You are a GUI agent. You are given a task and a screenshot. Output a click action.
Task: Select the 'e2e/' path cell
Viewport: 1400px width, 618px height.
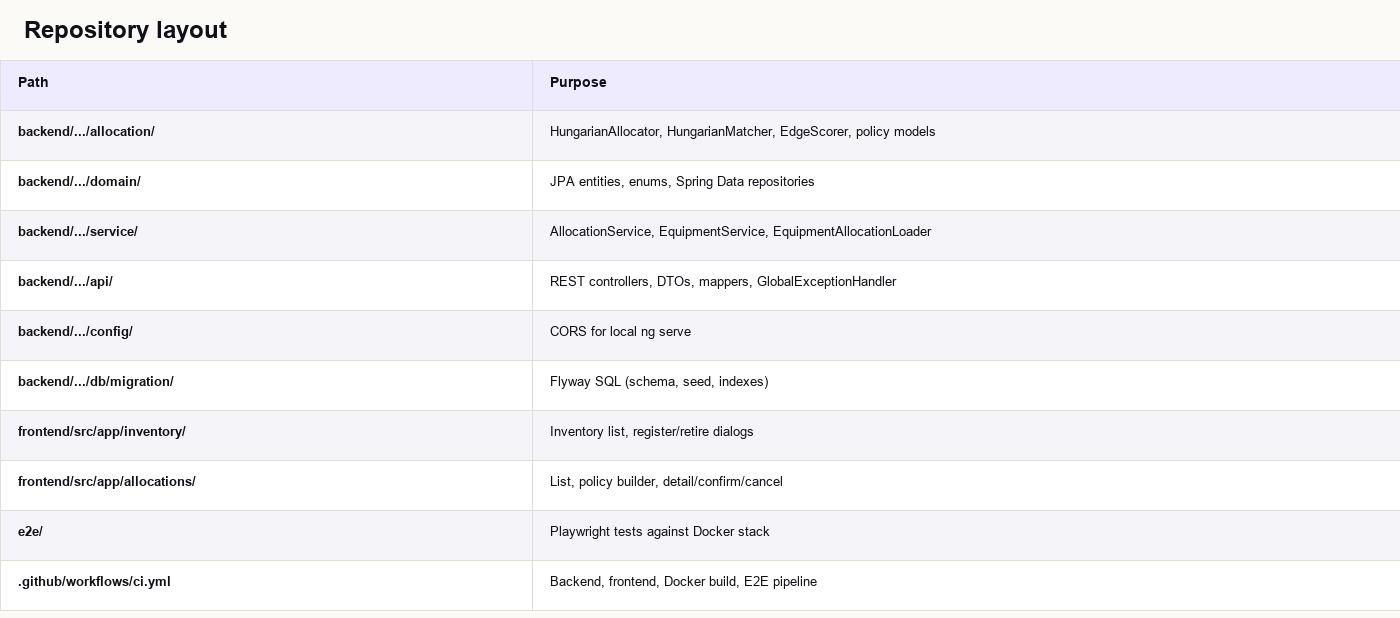[x=266, y=535]
